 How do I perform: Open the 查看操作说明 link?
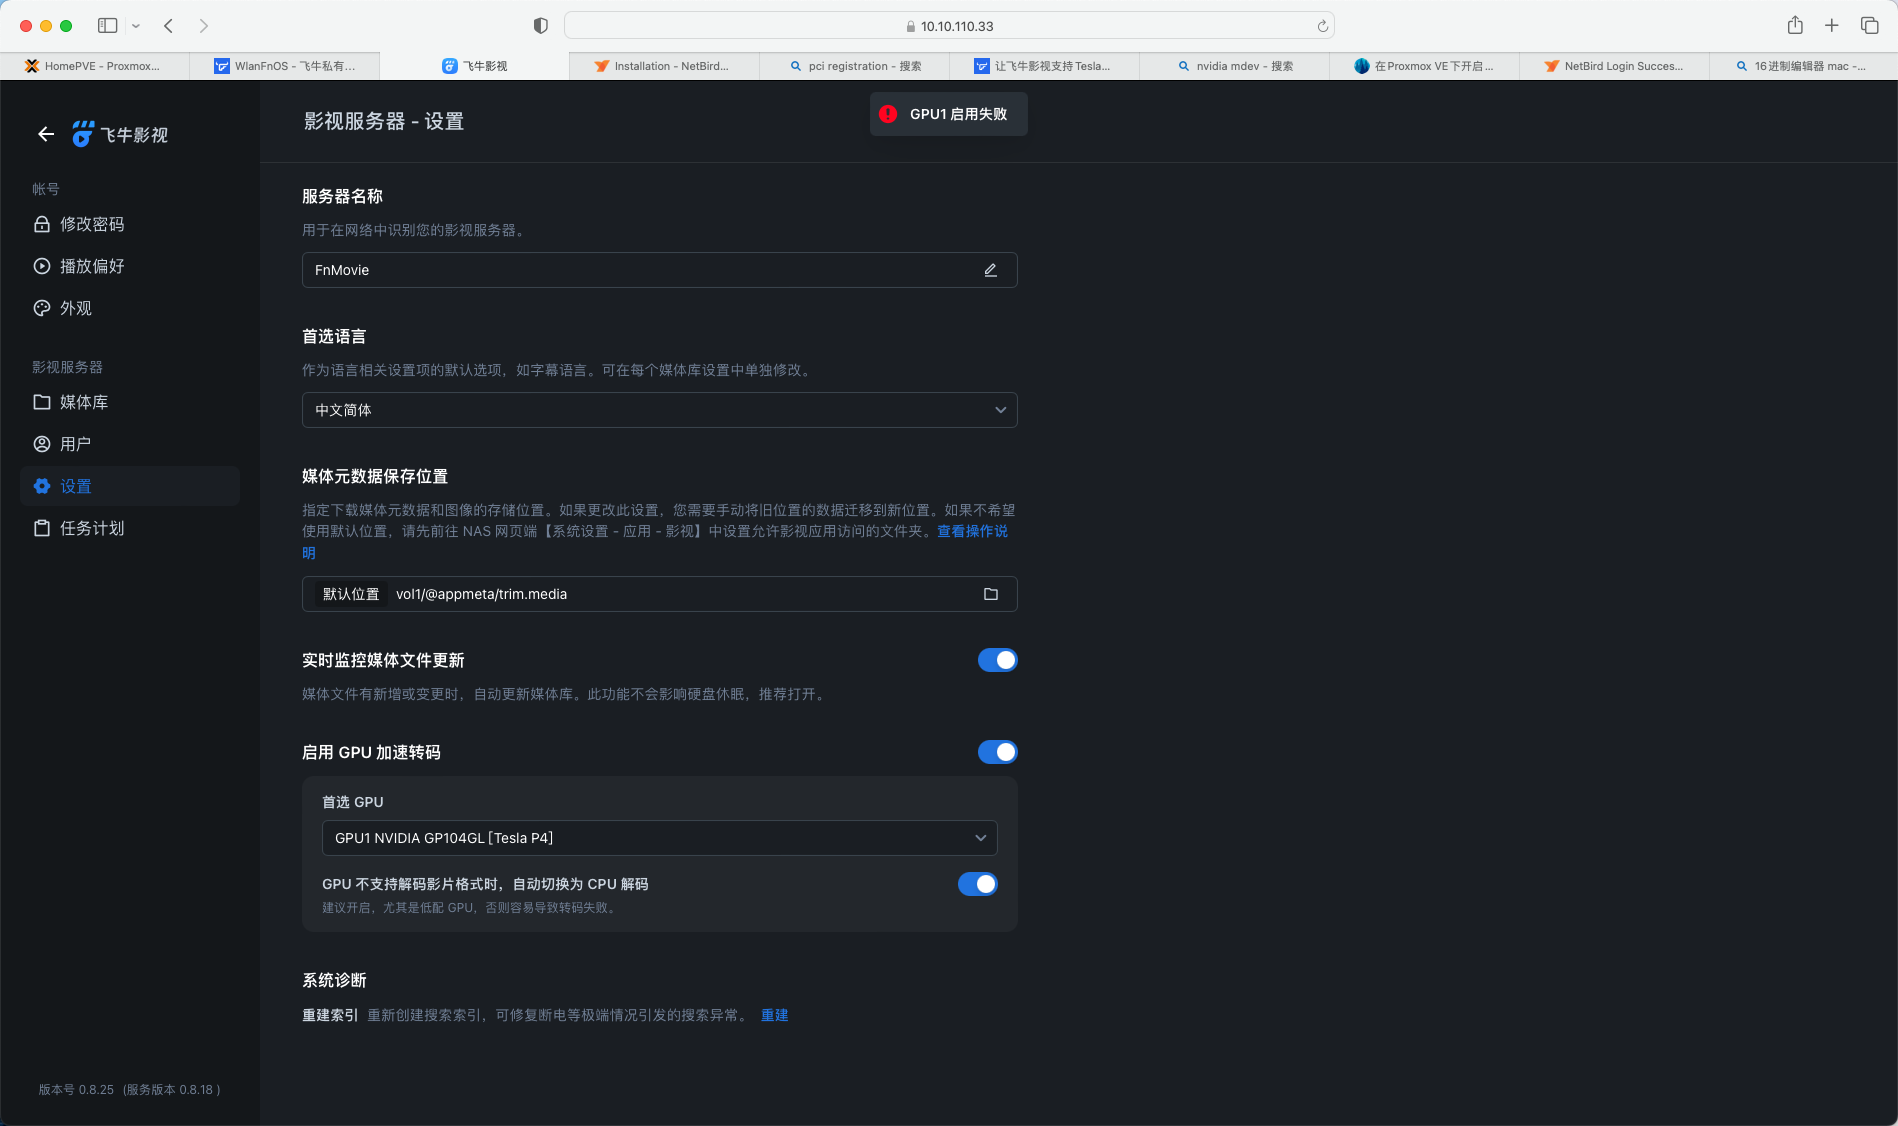click(972, 531)
